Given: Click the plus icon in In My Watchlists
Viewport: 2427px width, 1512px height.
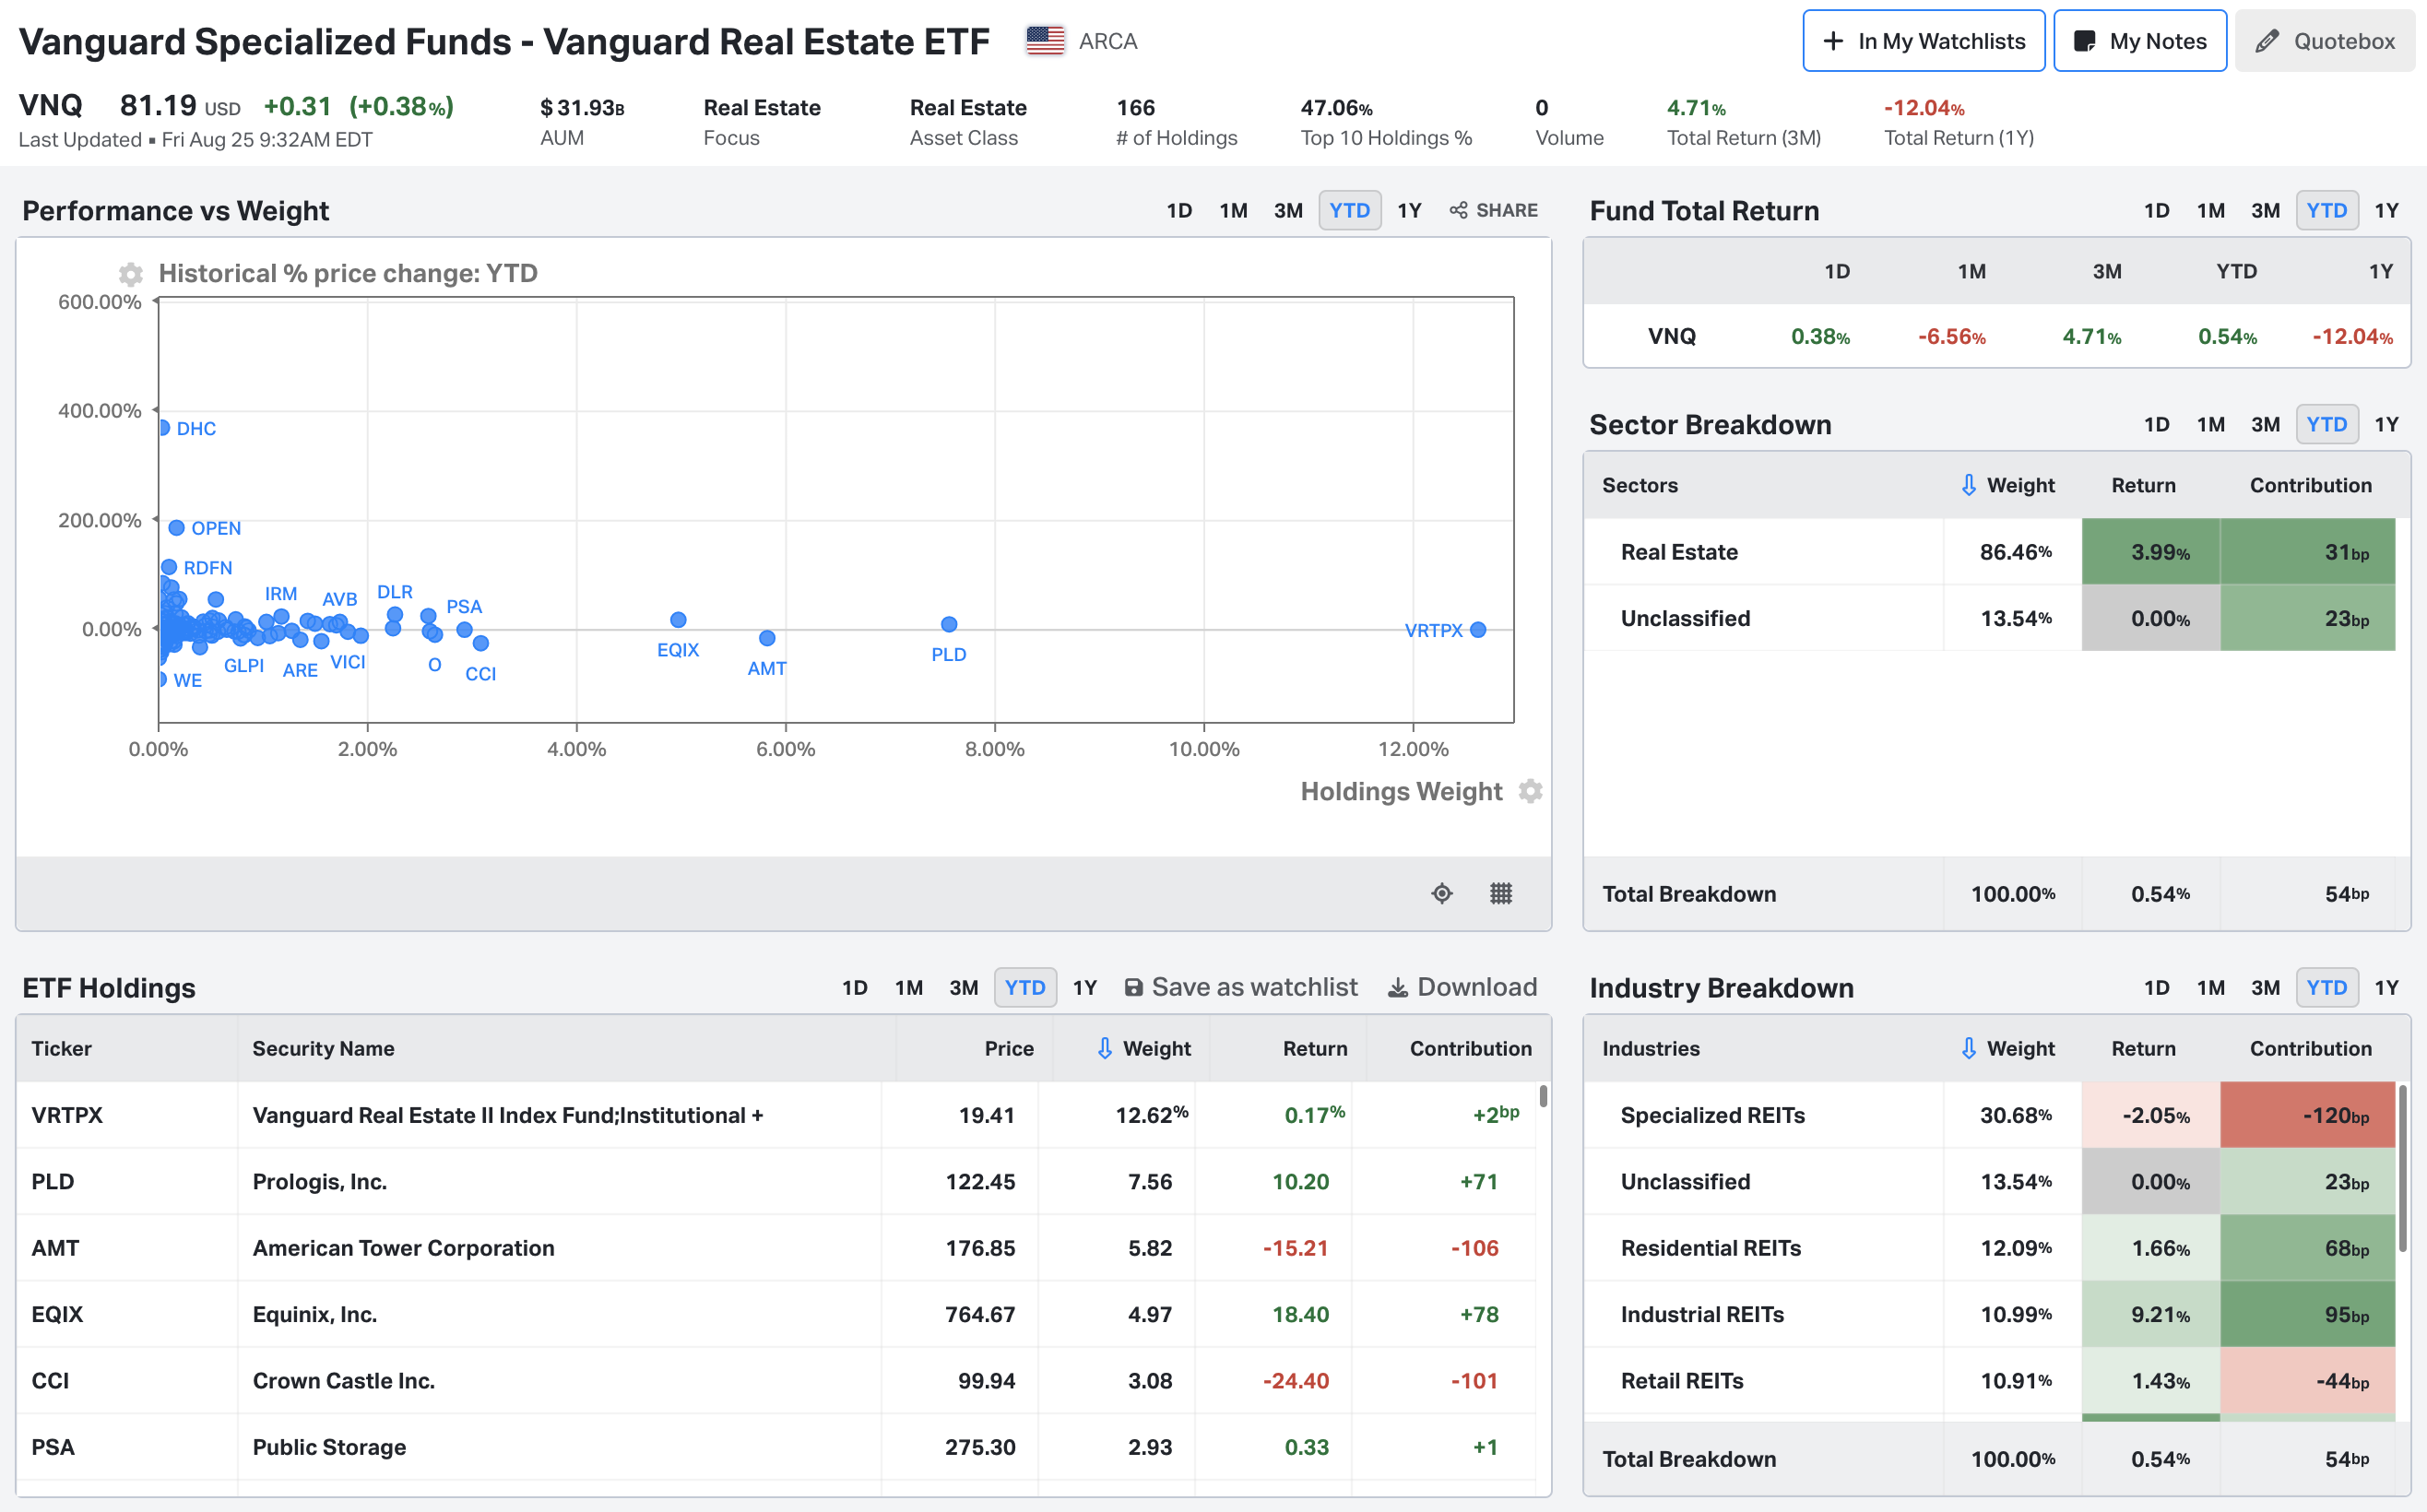Looking at the screenshot, I should [x=1833, y=41].
